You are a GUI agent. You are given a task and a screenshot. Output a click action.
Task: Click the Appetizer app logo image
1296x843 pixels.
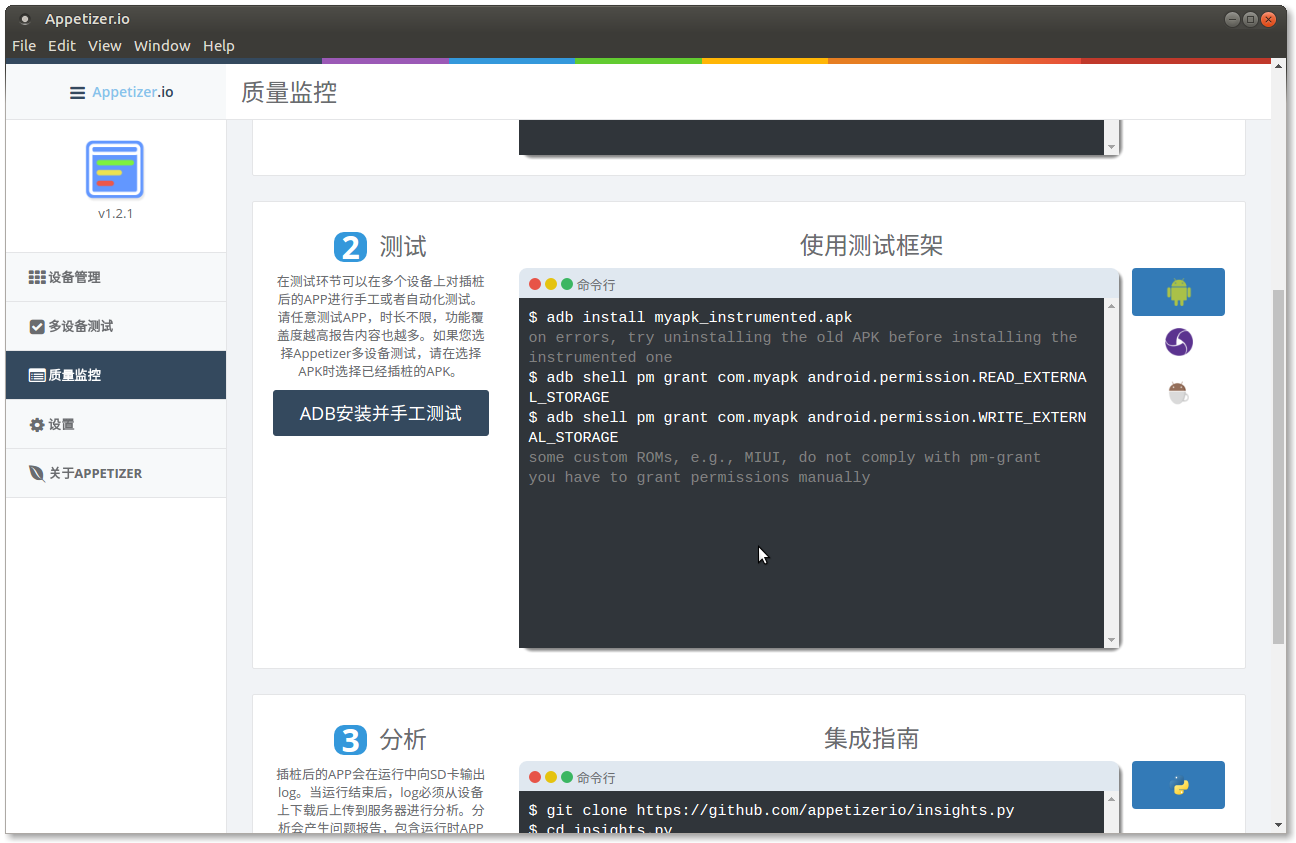tap(115, 169)
